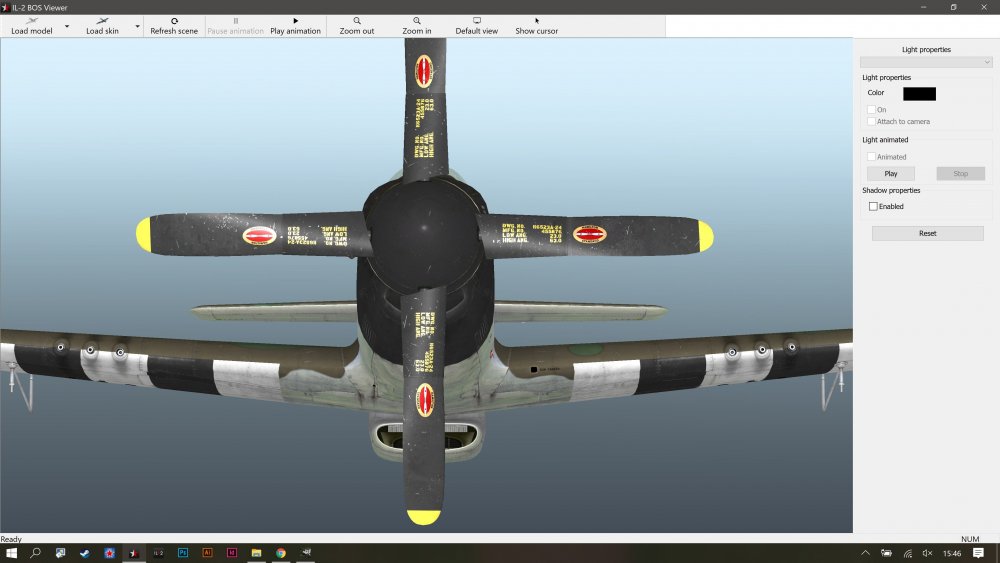Open Photoshop from the taskbar
This screenshot has width=1000, height=563.
point(183,552)
